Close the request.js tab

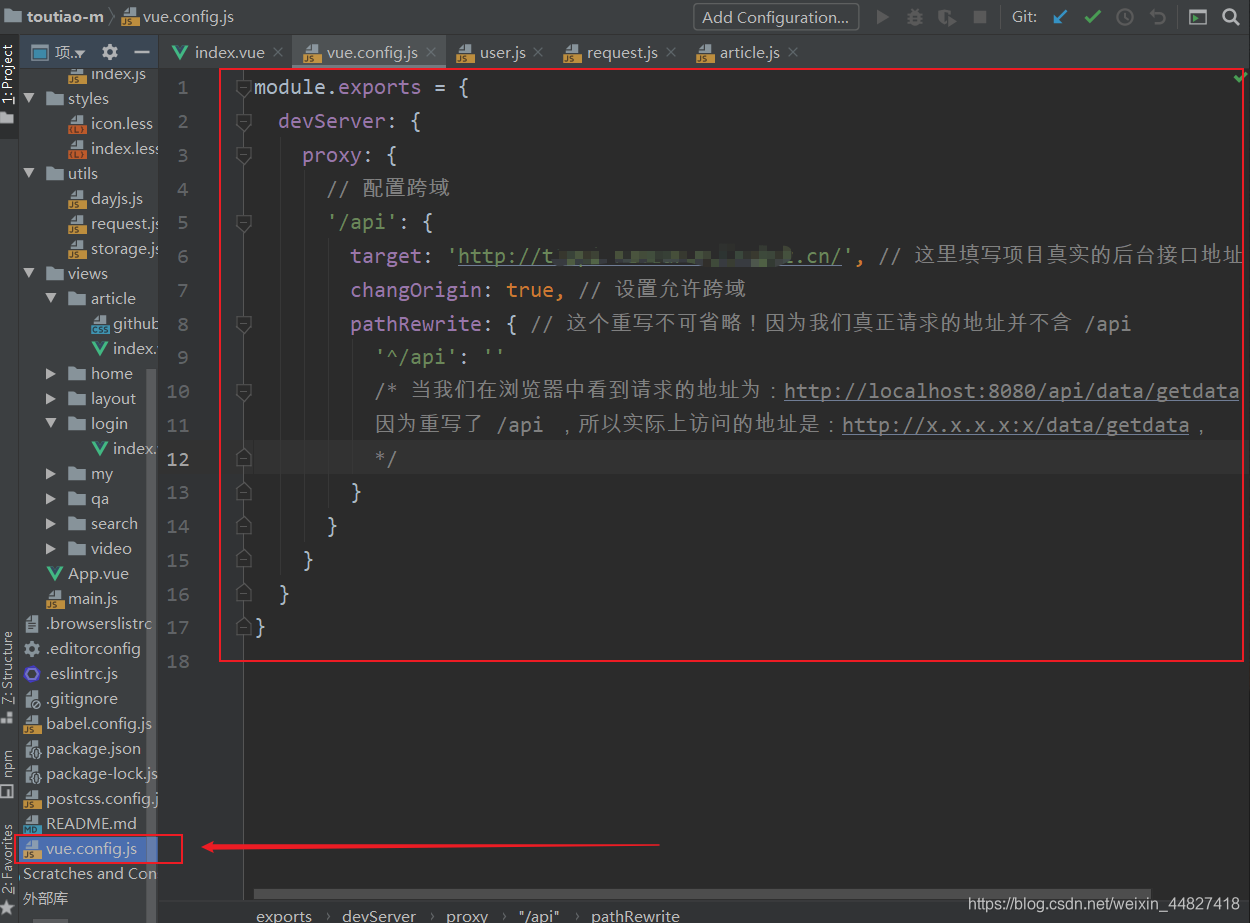click(x=671, y=52)
